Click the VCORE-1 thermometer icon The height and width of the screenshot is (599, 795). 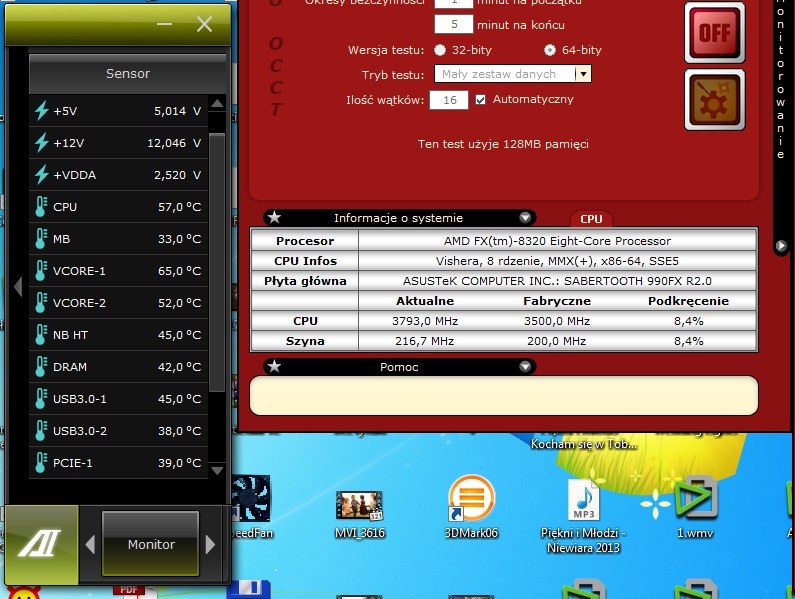41,271
